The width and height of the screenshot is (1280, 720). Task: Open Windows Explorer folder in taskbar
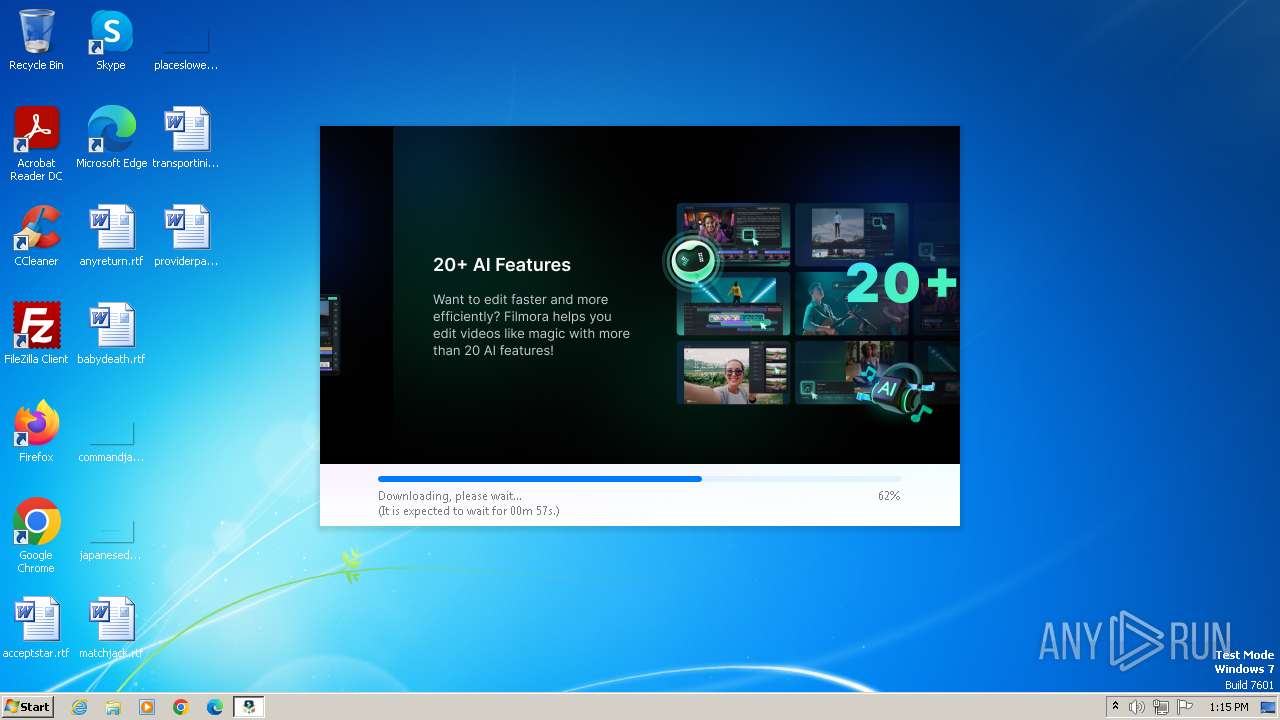(113, 707)
